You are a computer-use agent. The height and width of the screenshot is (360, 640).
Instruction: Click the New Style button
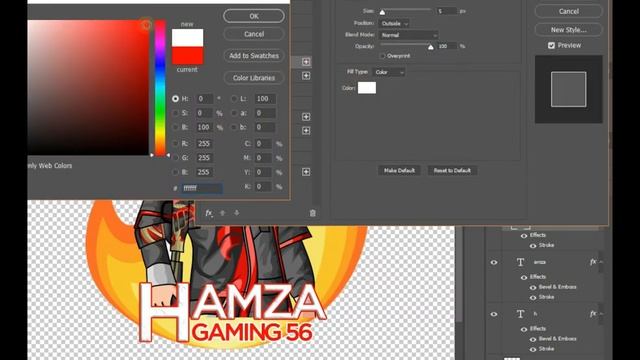pyautogui.click(x=569, y=30)
